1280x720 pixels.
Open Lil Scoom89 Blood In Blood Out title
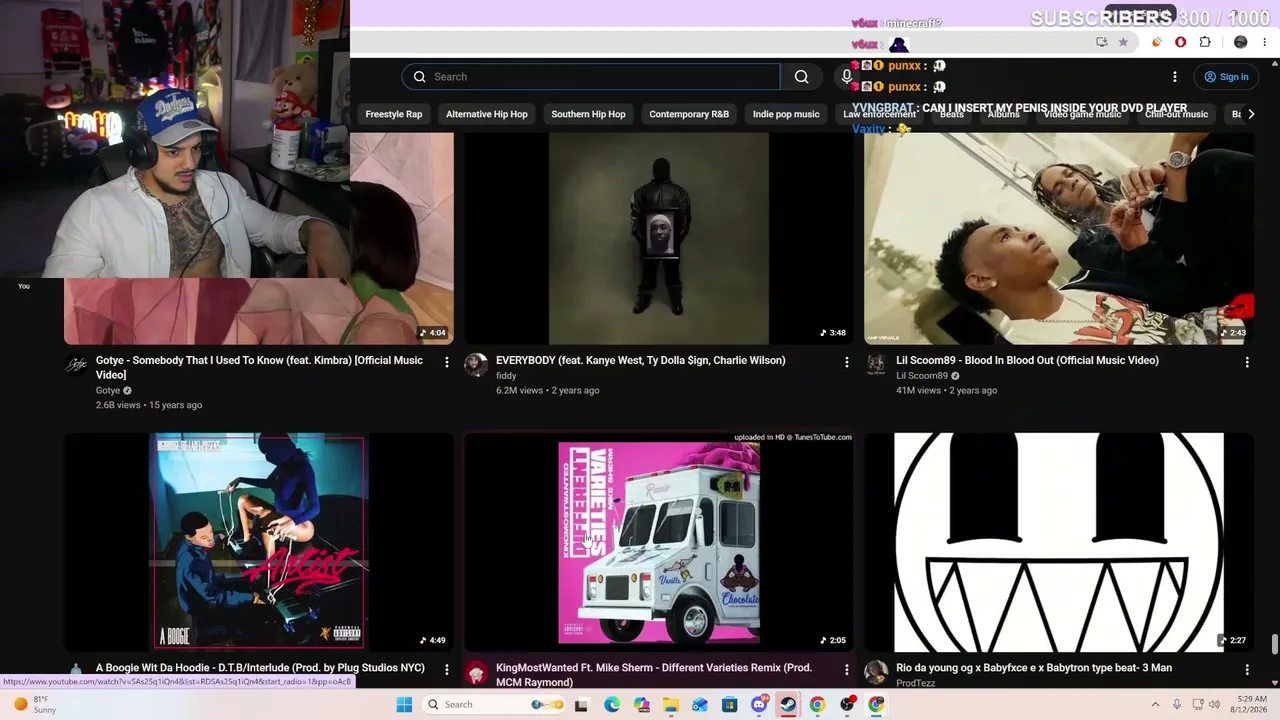(1027, 360)
